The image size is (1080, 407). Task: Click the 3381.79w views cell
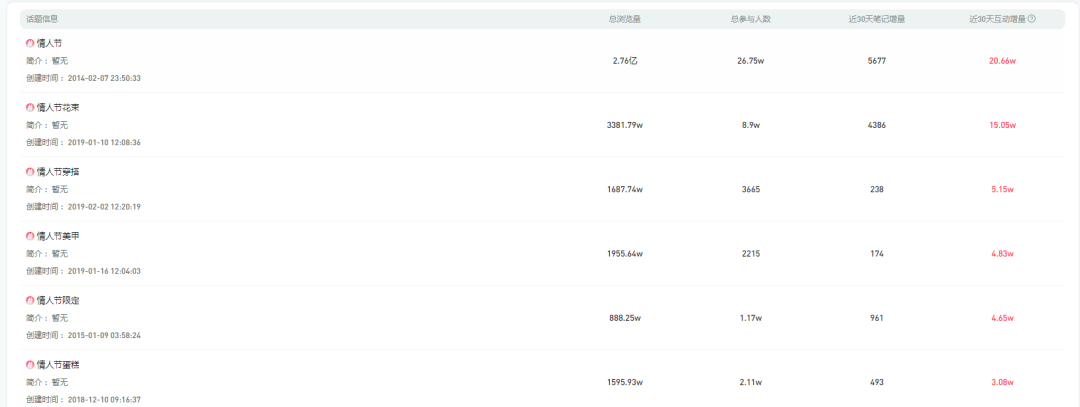[624, 125]
